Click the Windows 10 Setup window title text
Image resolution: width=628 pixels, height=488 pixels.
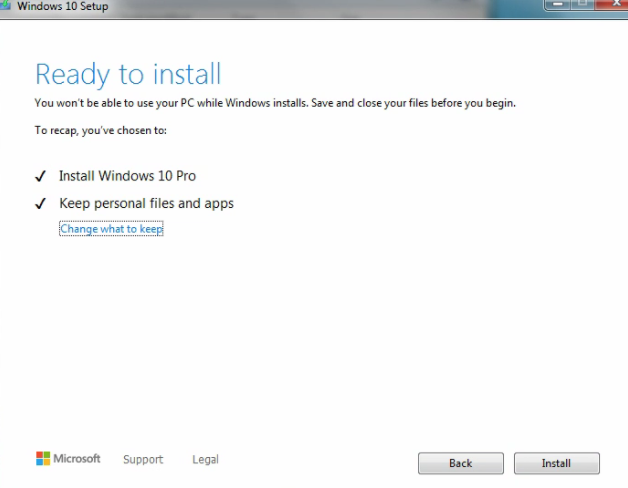tap(62, 6)
